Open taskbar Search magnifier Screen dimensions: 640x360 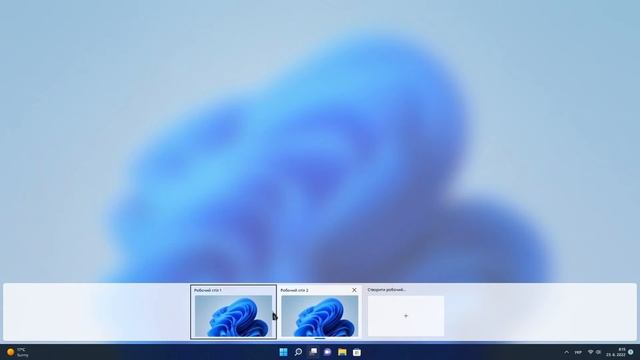coord(298,352)
